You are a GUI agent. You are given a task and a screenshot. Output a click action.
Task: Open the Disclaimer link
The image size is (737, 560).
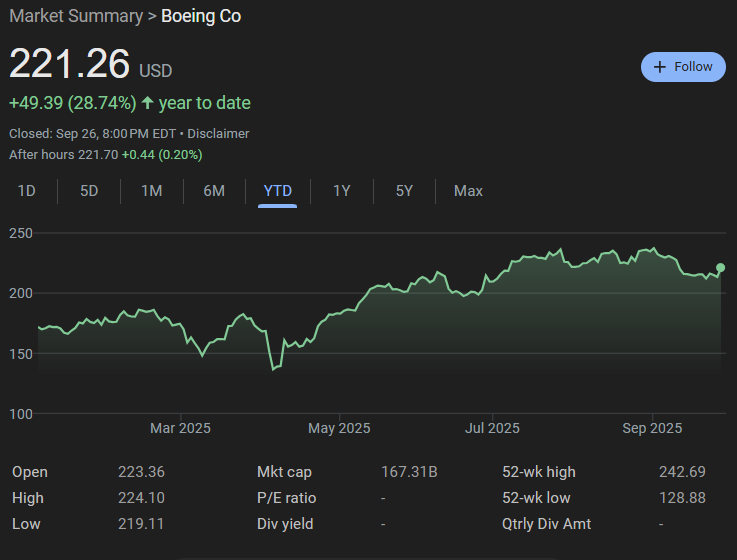218,133
